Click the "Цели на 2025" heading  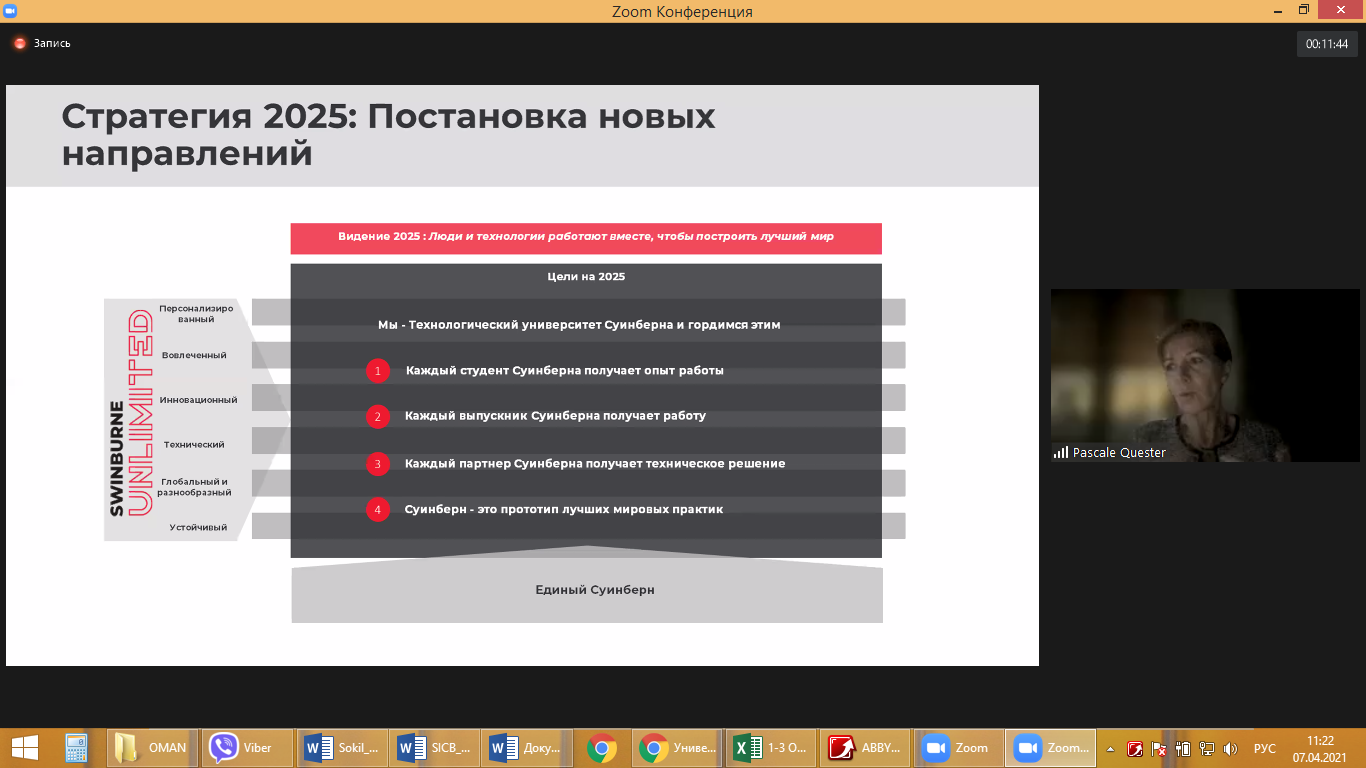click(x=586, y=276)
